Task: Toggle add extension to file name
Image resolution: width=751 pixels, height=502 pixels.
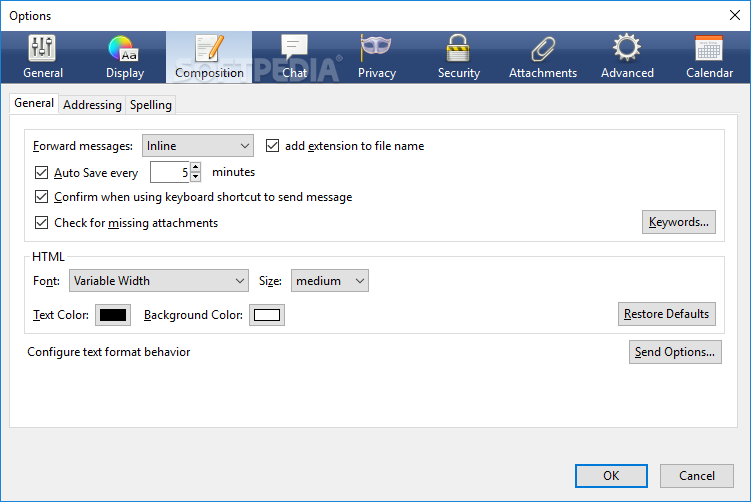Action: (273, 146)
